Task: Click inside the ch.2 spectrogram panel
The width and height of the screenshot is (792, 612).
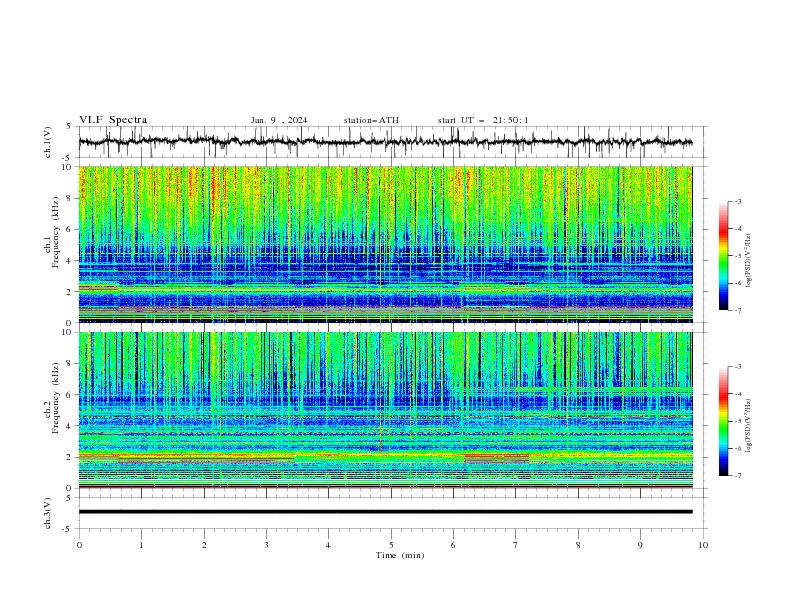Action: 386,410
